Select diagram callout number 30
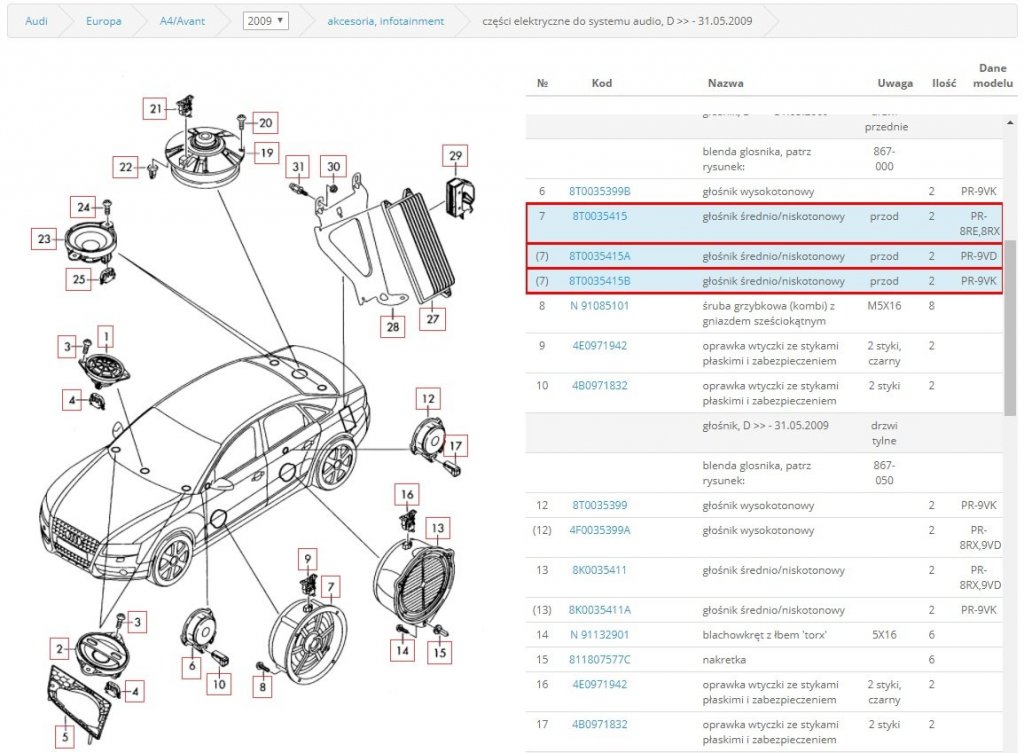The width and height of the screenshot is (1024, 753). [x=333, y=167]
